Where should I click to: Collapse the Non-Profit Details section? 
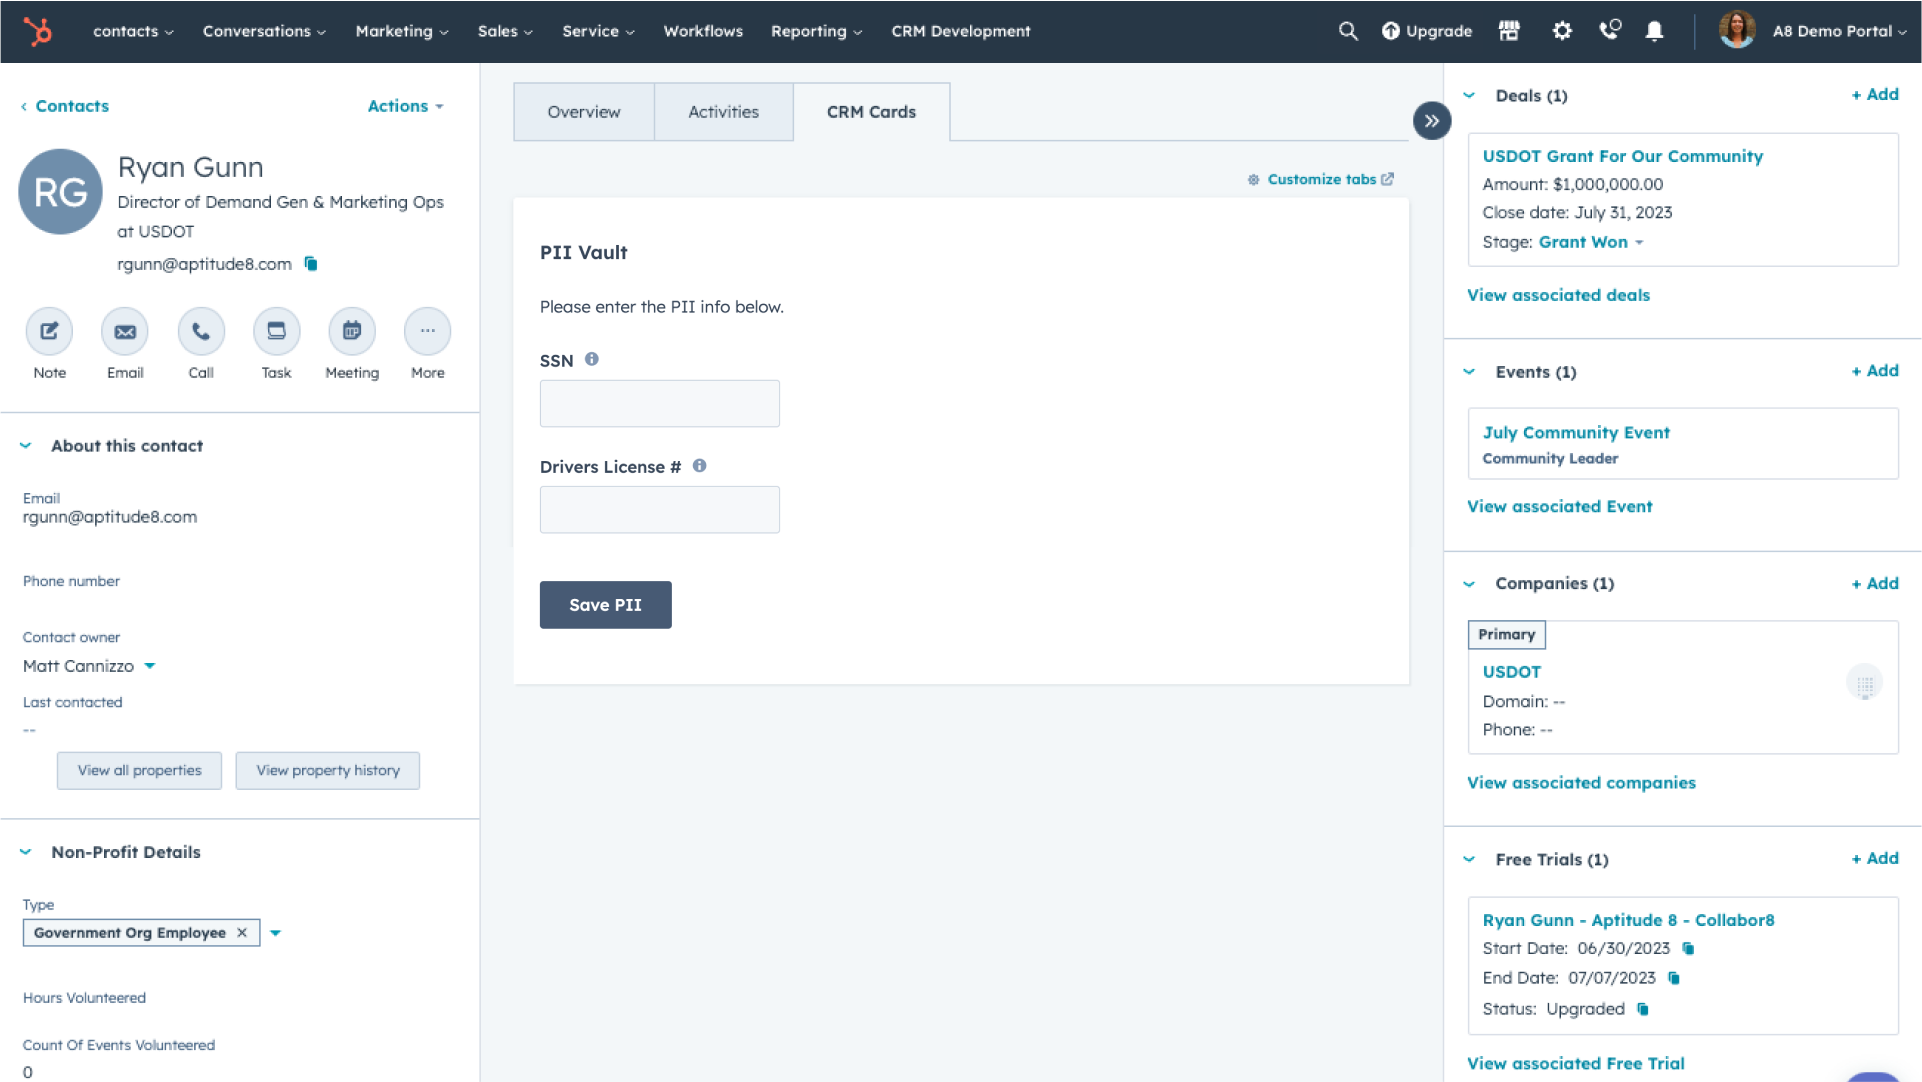[26, 852]
